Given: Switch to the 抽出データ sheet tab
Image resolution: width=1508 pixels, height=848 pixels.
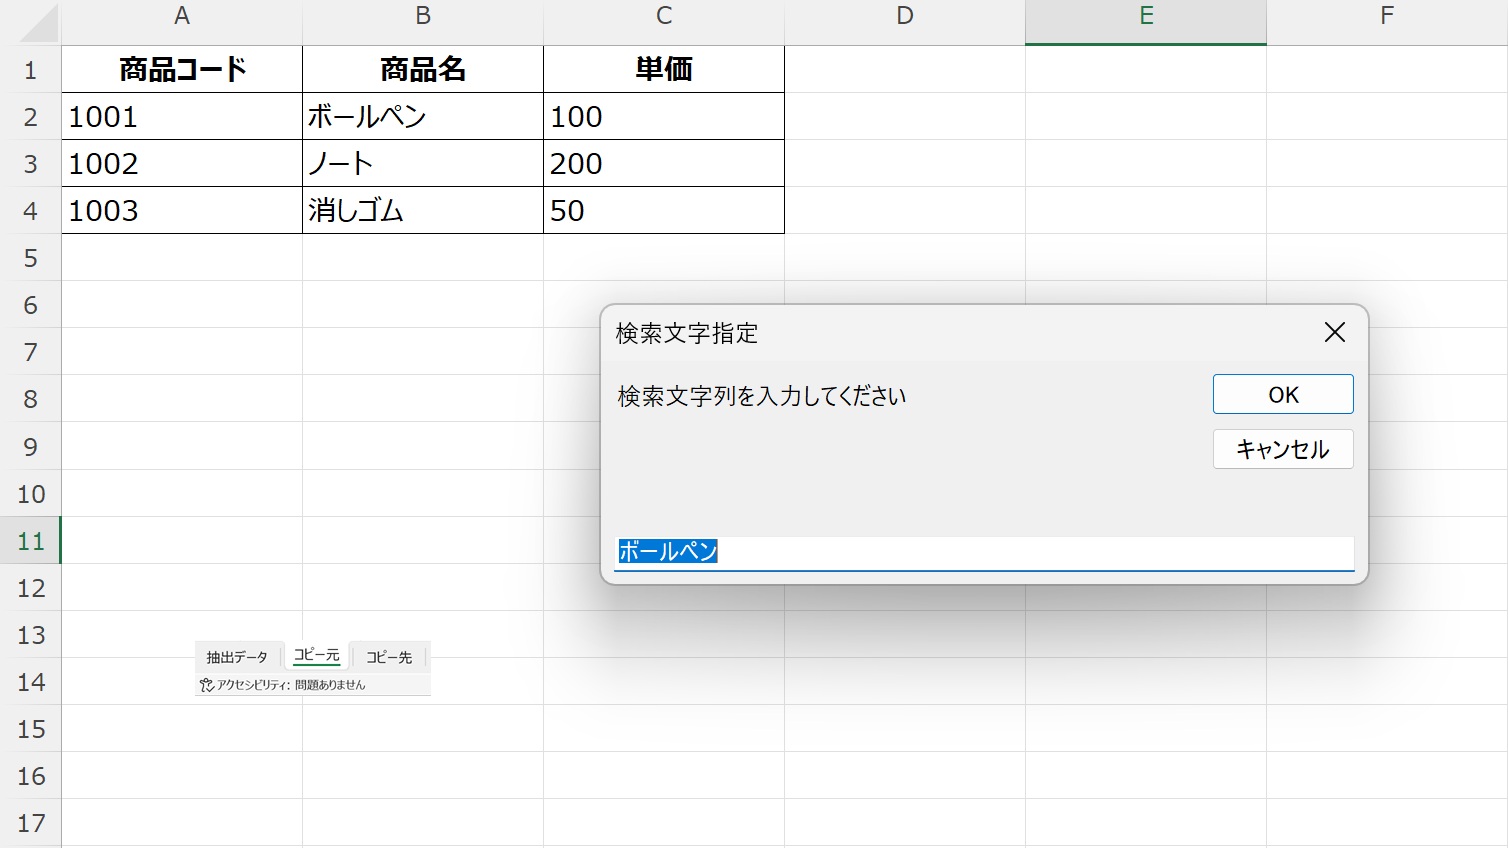Looking at the screenshot, I should click(237, 657).
